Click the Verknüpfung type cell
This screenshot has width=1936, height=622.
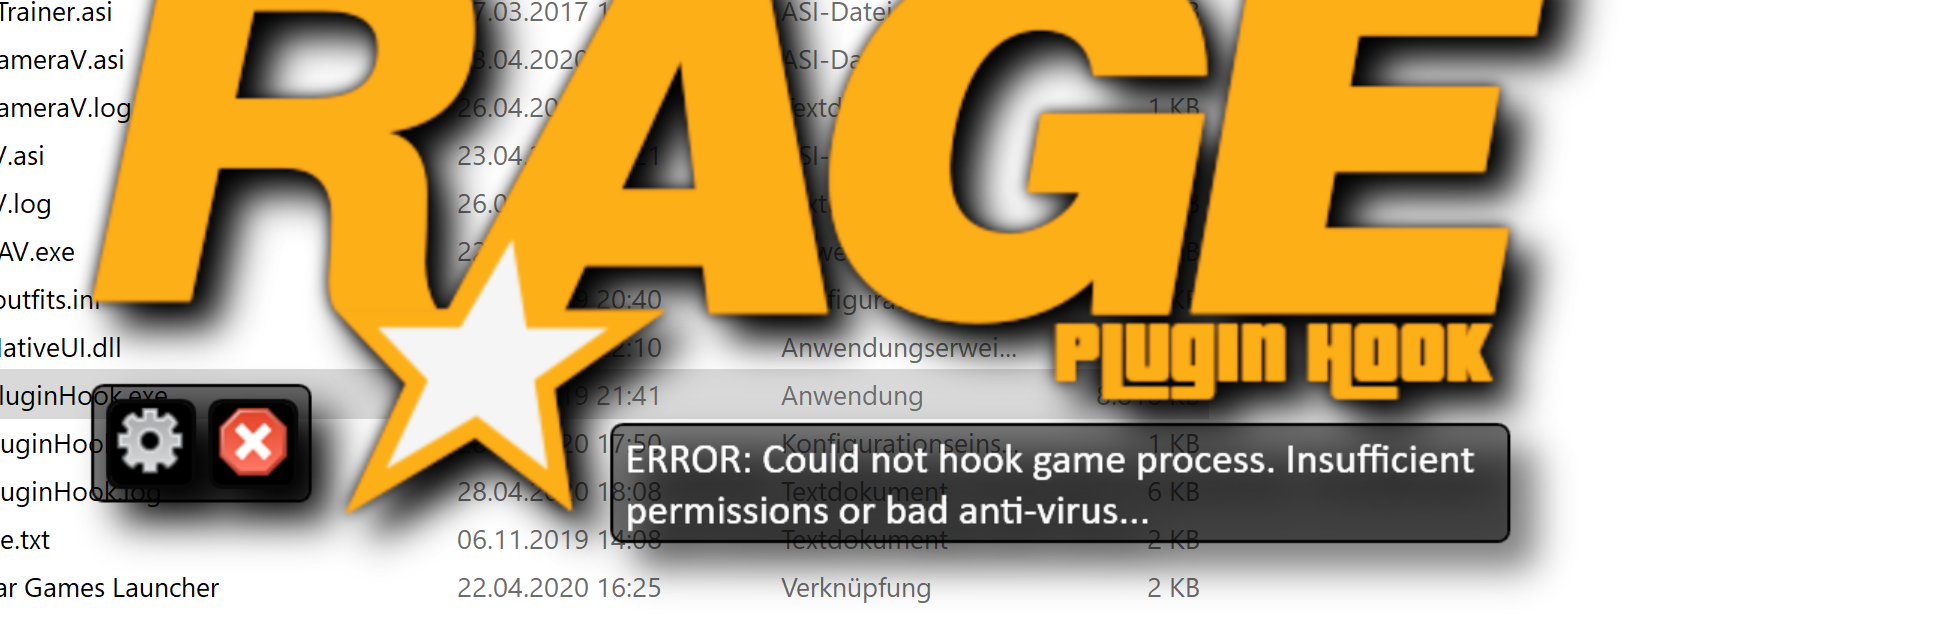click(856, 588)
